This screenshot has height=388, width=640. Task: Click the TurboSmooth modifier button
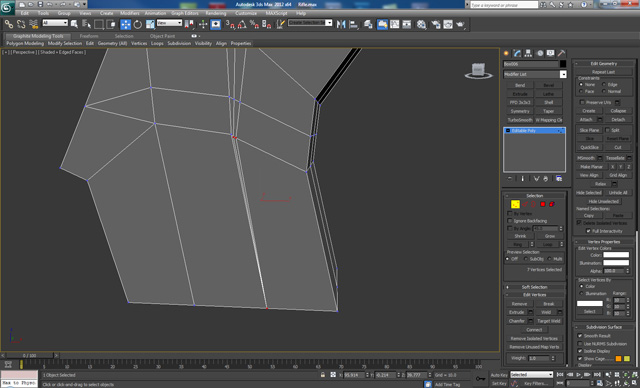520,120
